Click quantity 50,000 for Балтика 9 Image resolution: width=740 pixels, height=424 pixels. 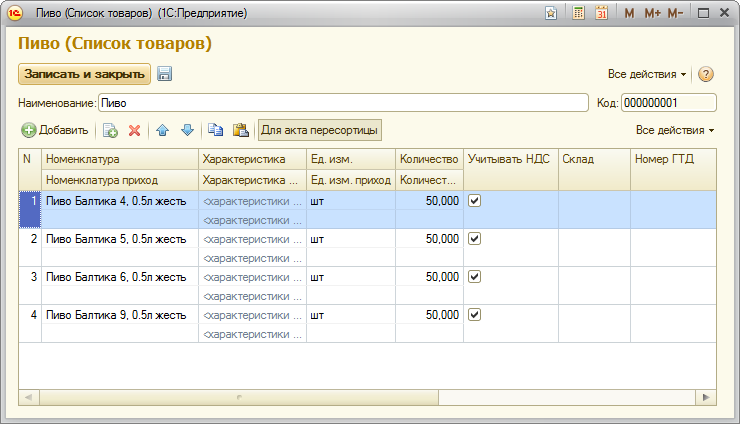[x=429, y=315]
